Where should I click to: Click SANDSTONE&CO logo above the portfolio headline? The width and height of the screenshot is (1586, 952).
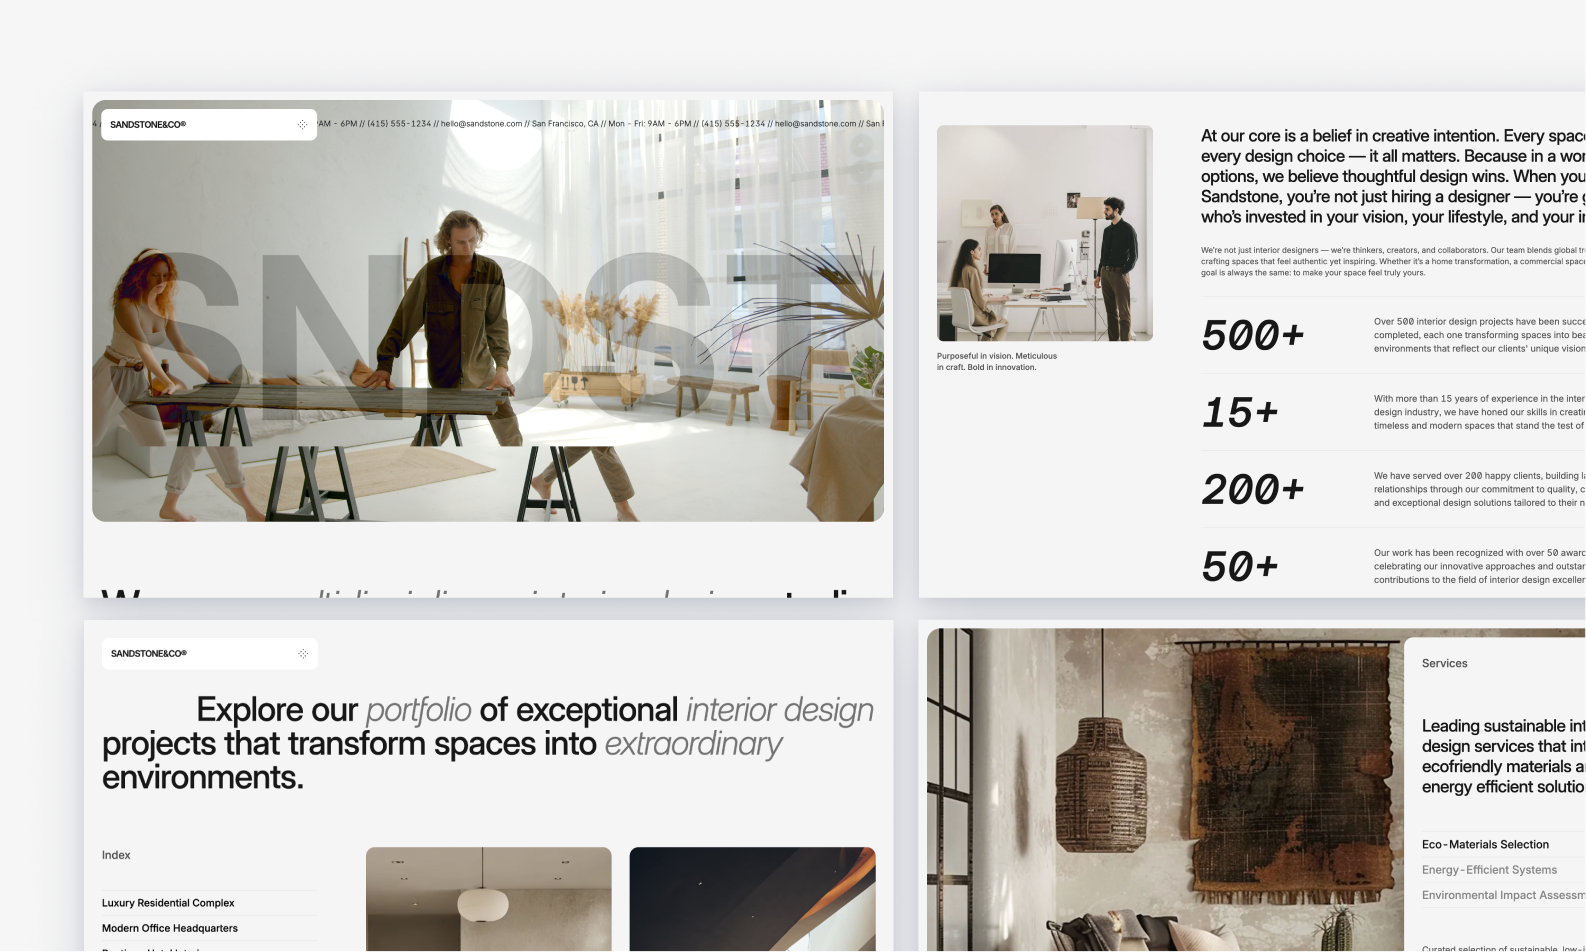pos(149,654)
